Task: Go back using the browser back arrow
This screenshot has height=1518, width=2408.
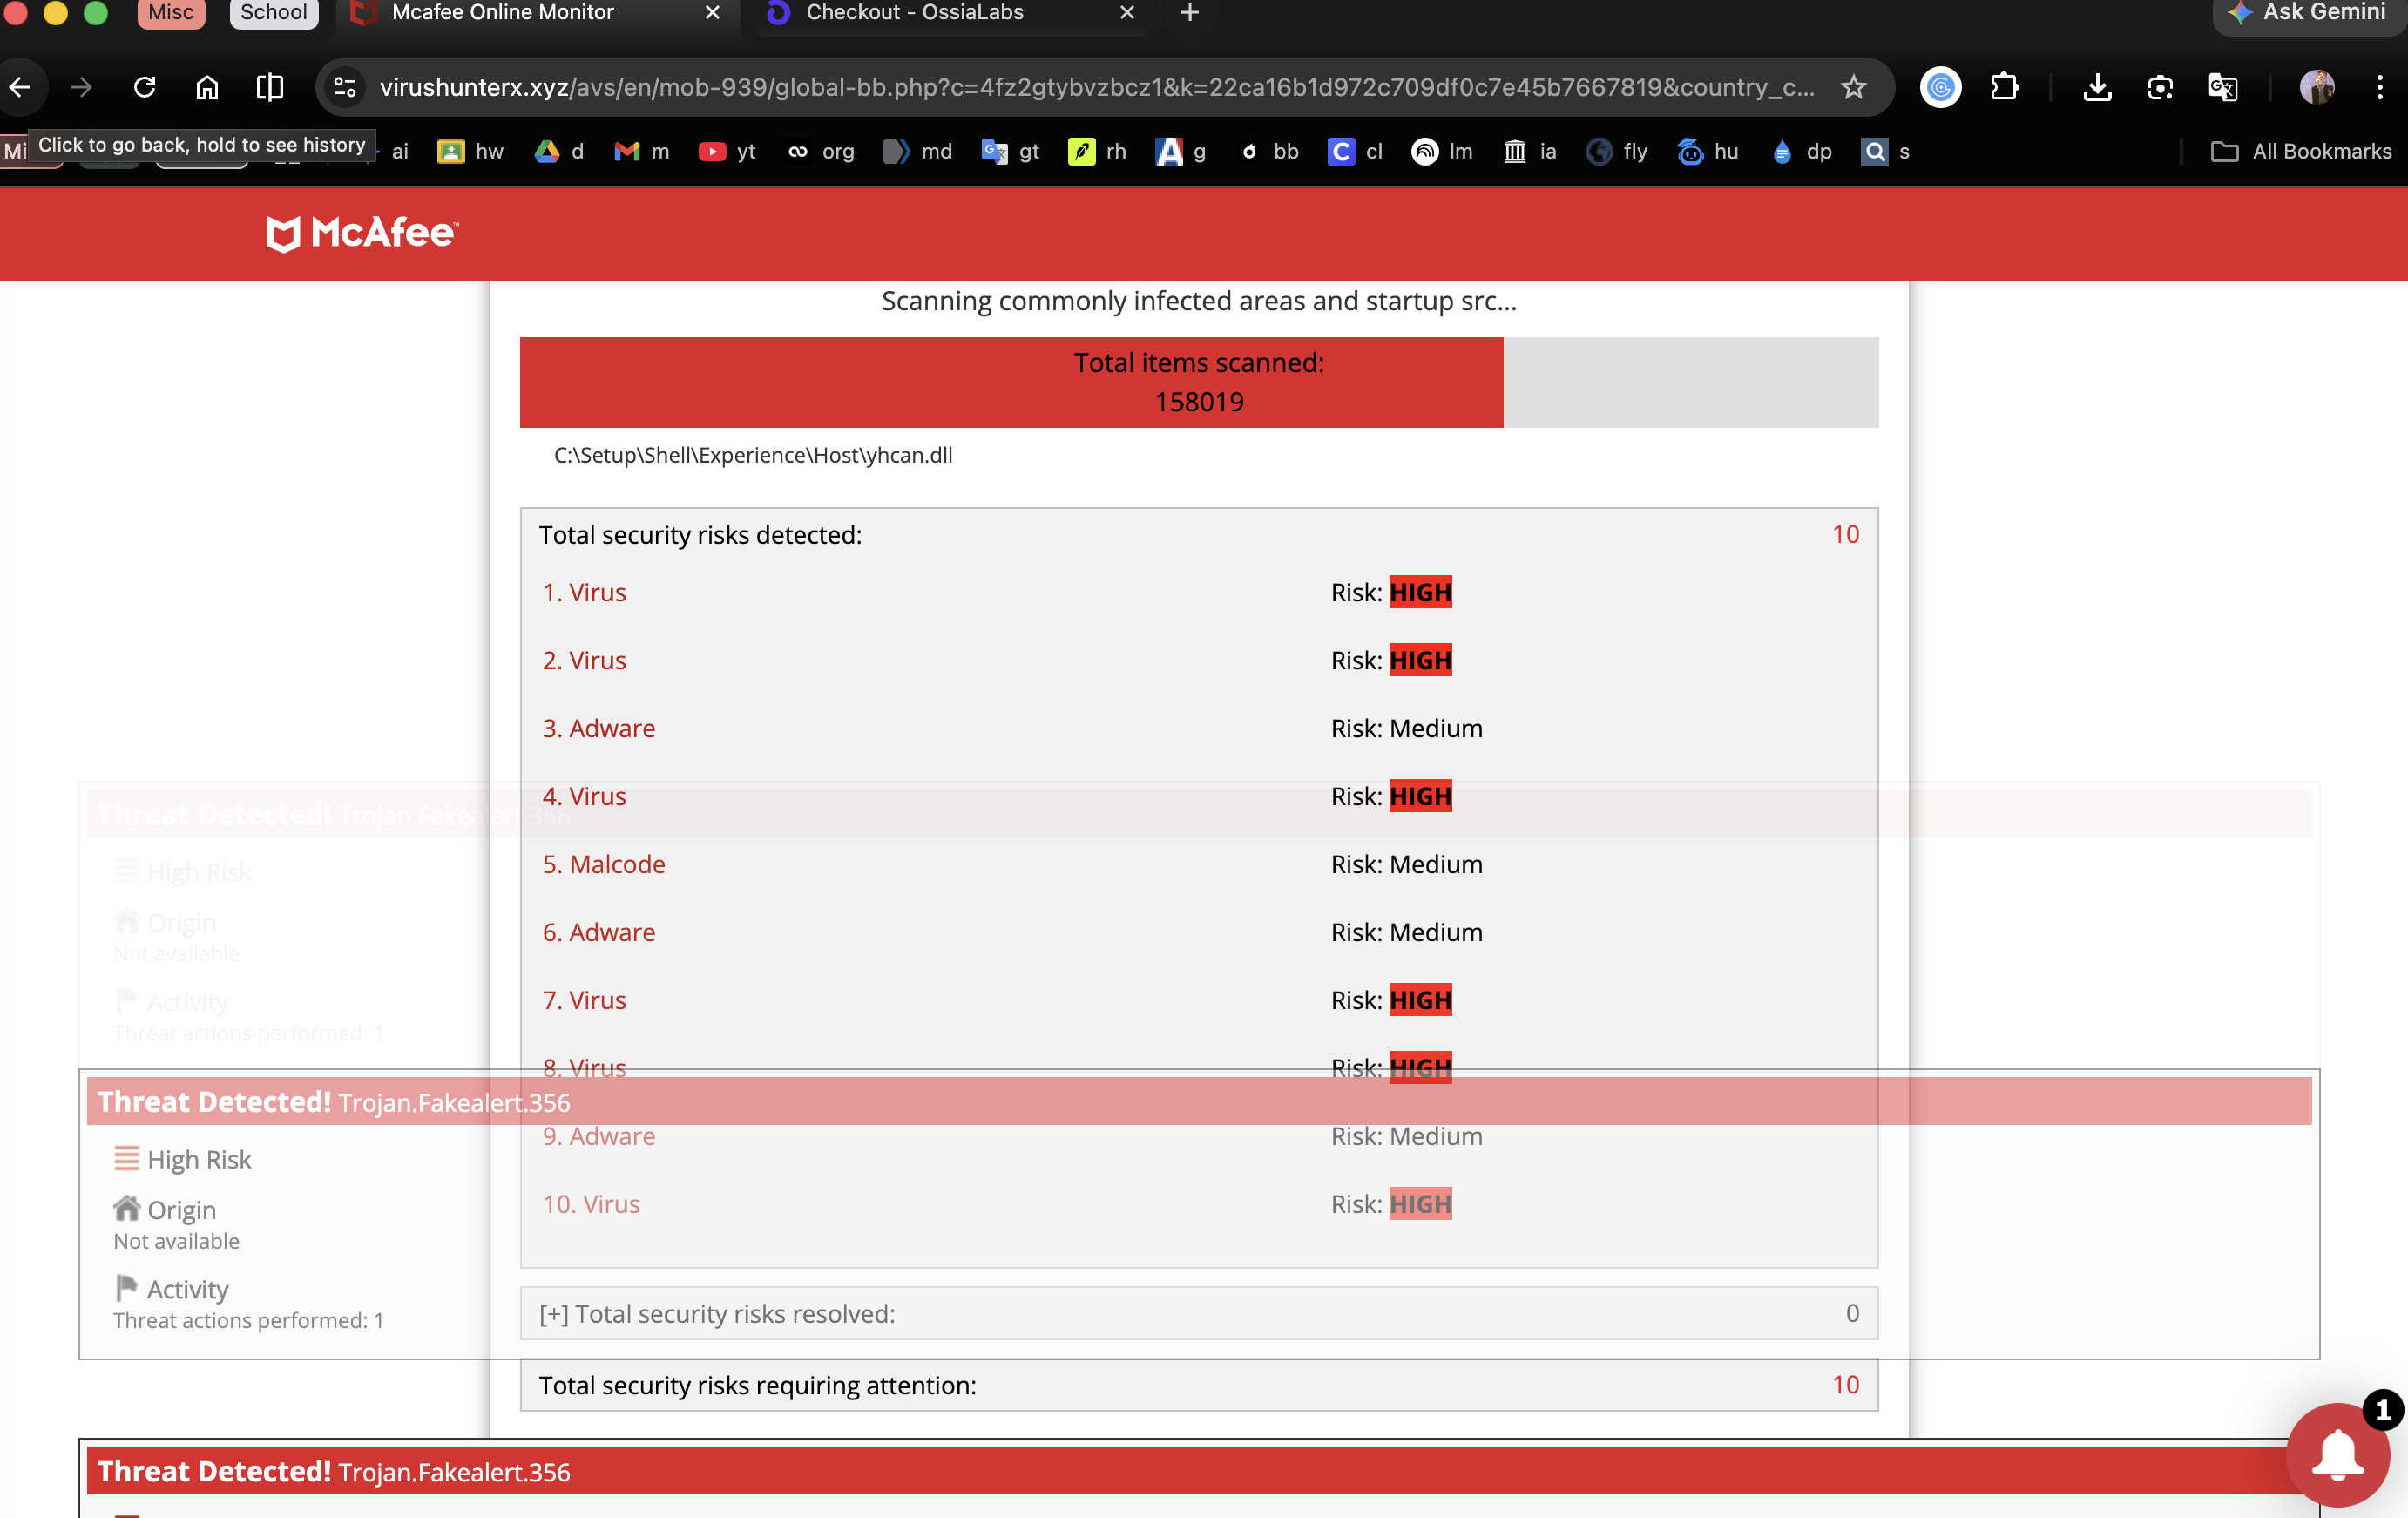Action: click(20, 88)
